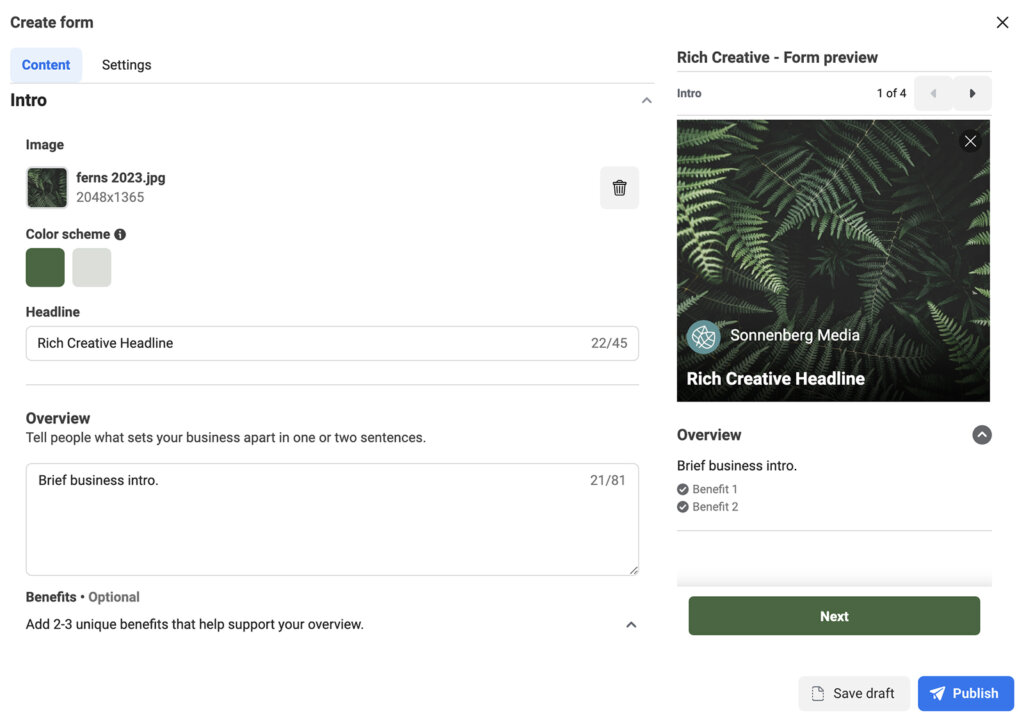The height and width of the screenshot is (716, 1024).
Task: Close the Create form dialog
Action: 1002,23
